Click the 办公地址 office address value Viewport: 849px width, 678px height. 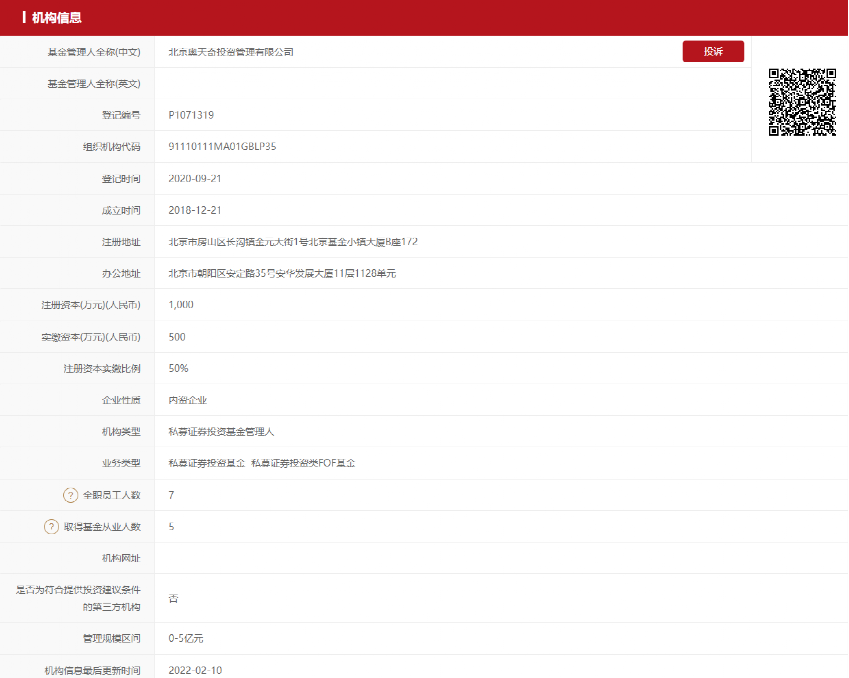point(282,273)
